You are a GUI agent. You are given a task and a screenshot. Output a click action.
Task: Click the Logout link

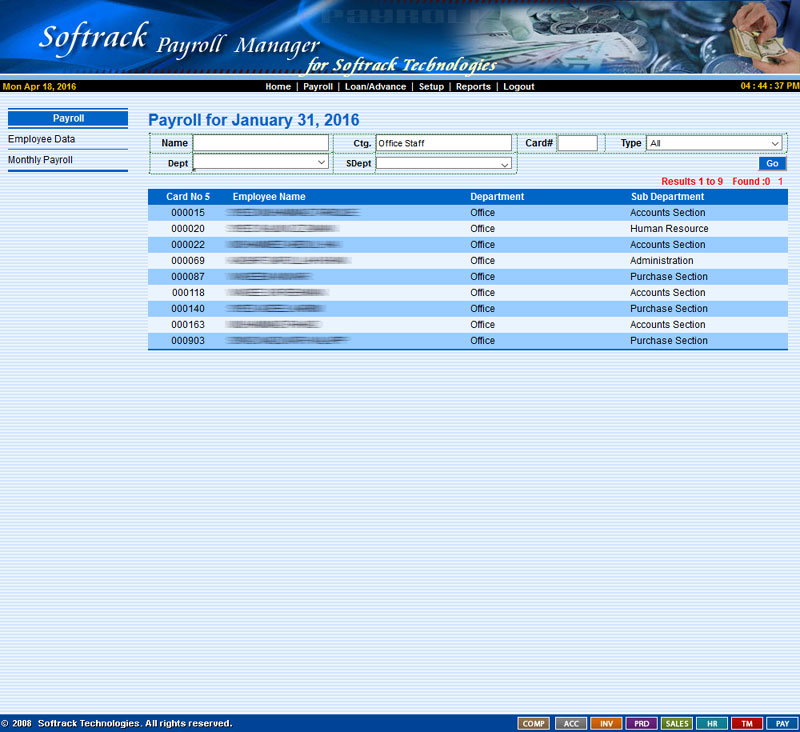519,87
